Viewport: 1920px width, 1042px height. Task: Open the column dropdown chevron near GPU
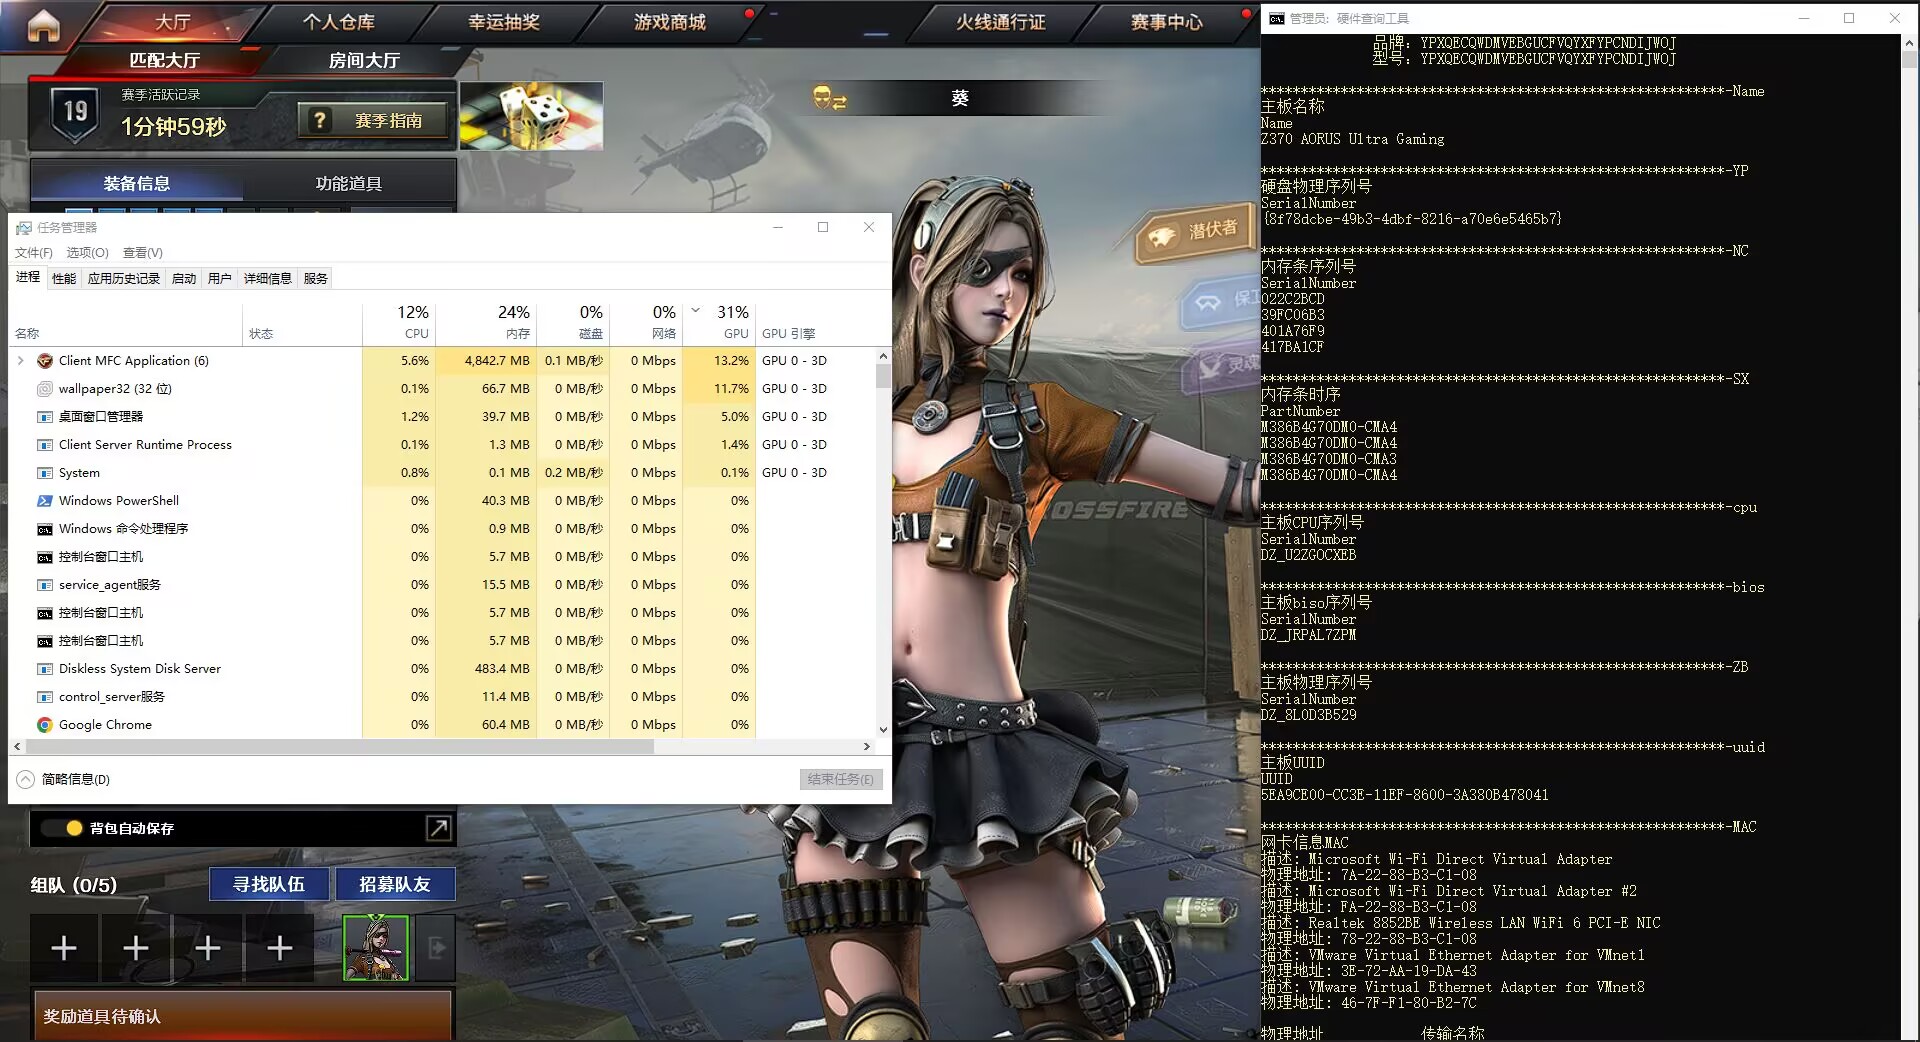tap(696, 310)
